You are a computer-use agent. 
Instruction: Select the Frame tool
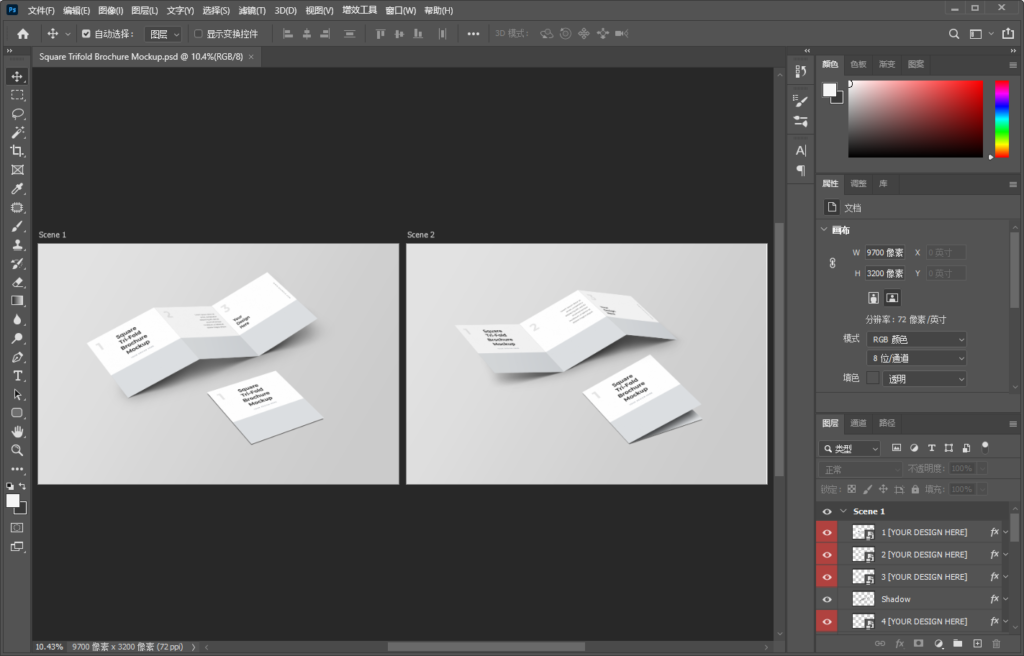click(17, 170)
